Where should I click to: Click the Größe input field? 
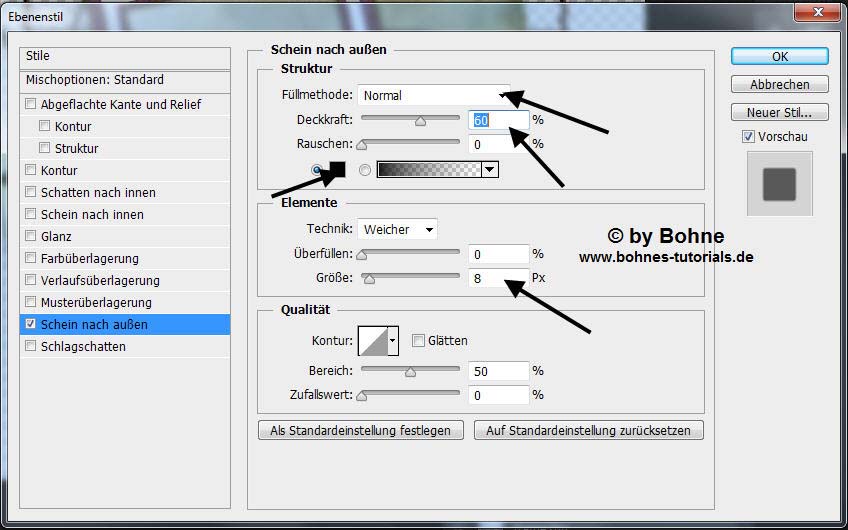(x=499, y=279)
